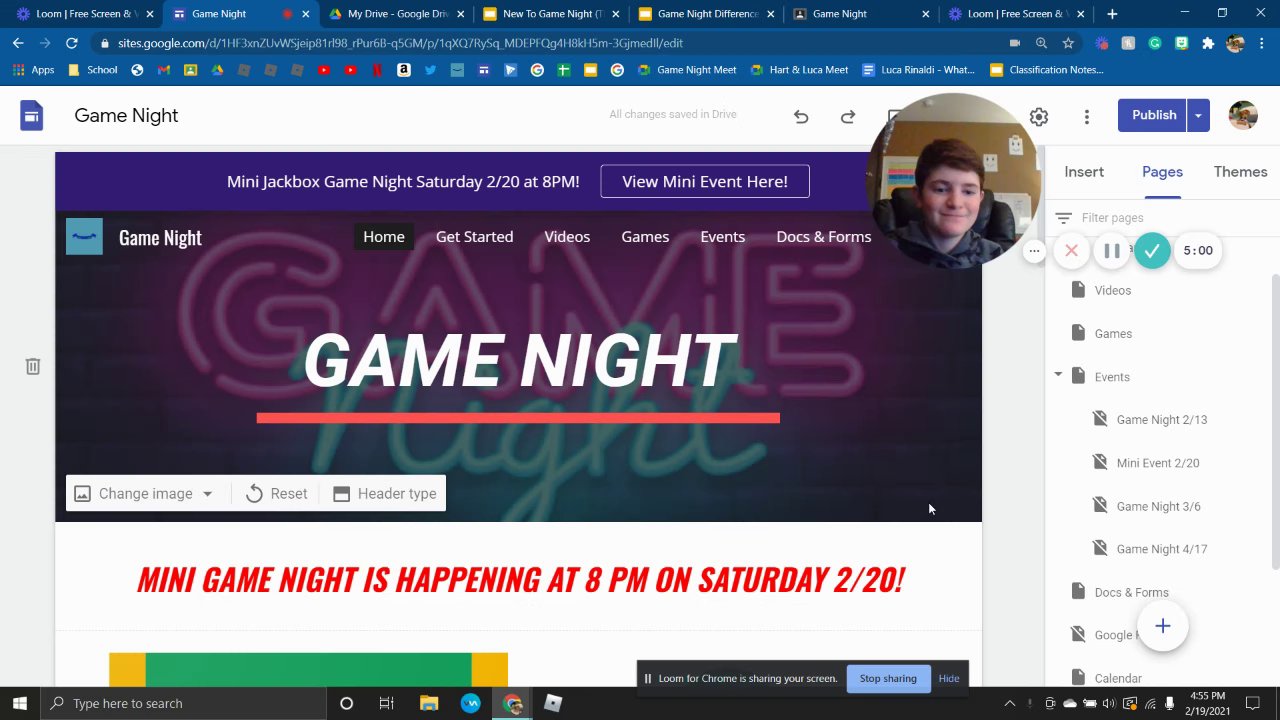Open the three-dot More menu near Publish
Viewport: 1280px width, 720px height.
coord(1087,116)
